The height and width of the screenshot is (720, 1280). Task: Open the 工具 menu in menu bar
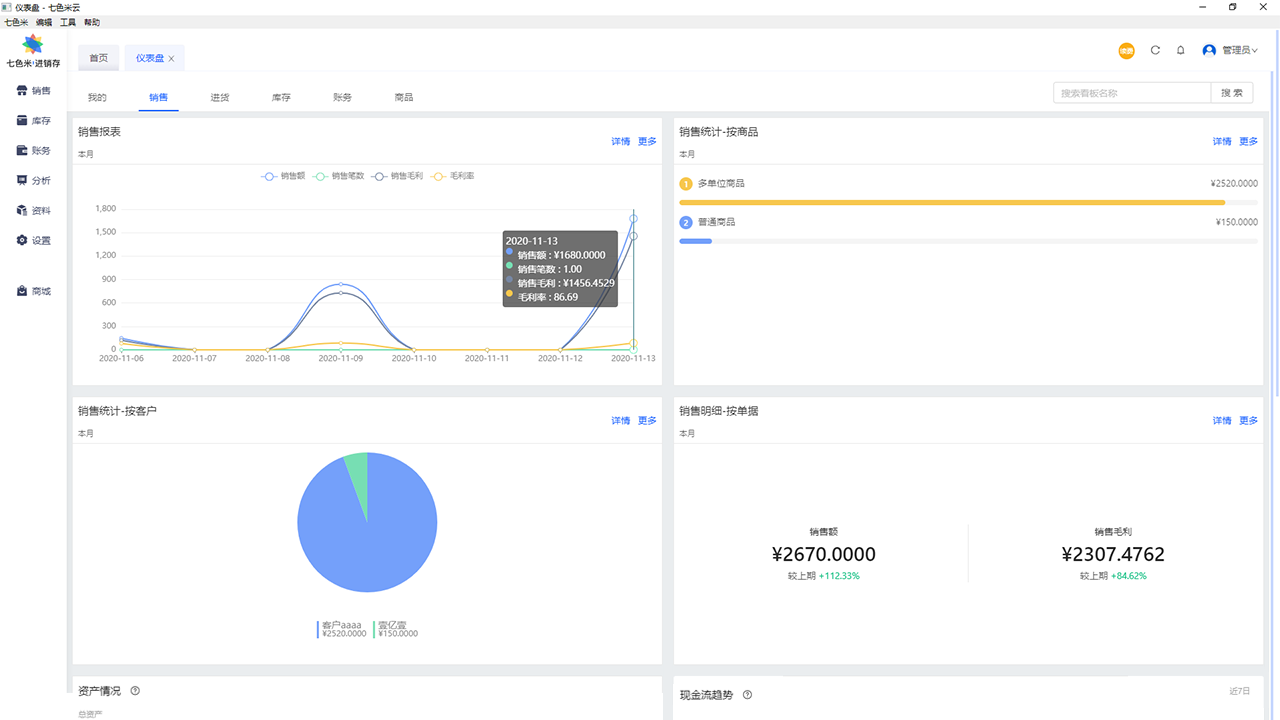pos(68,22)
